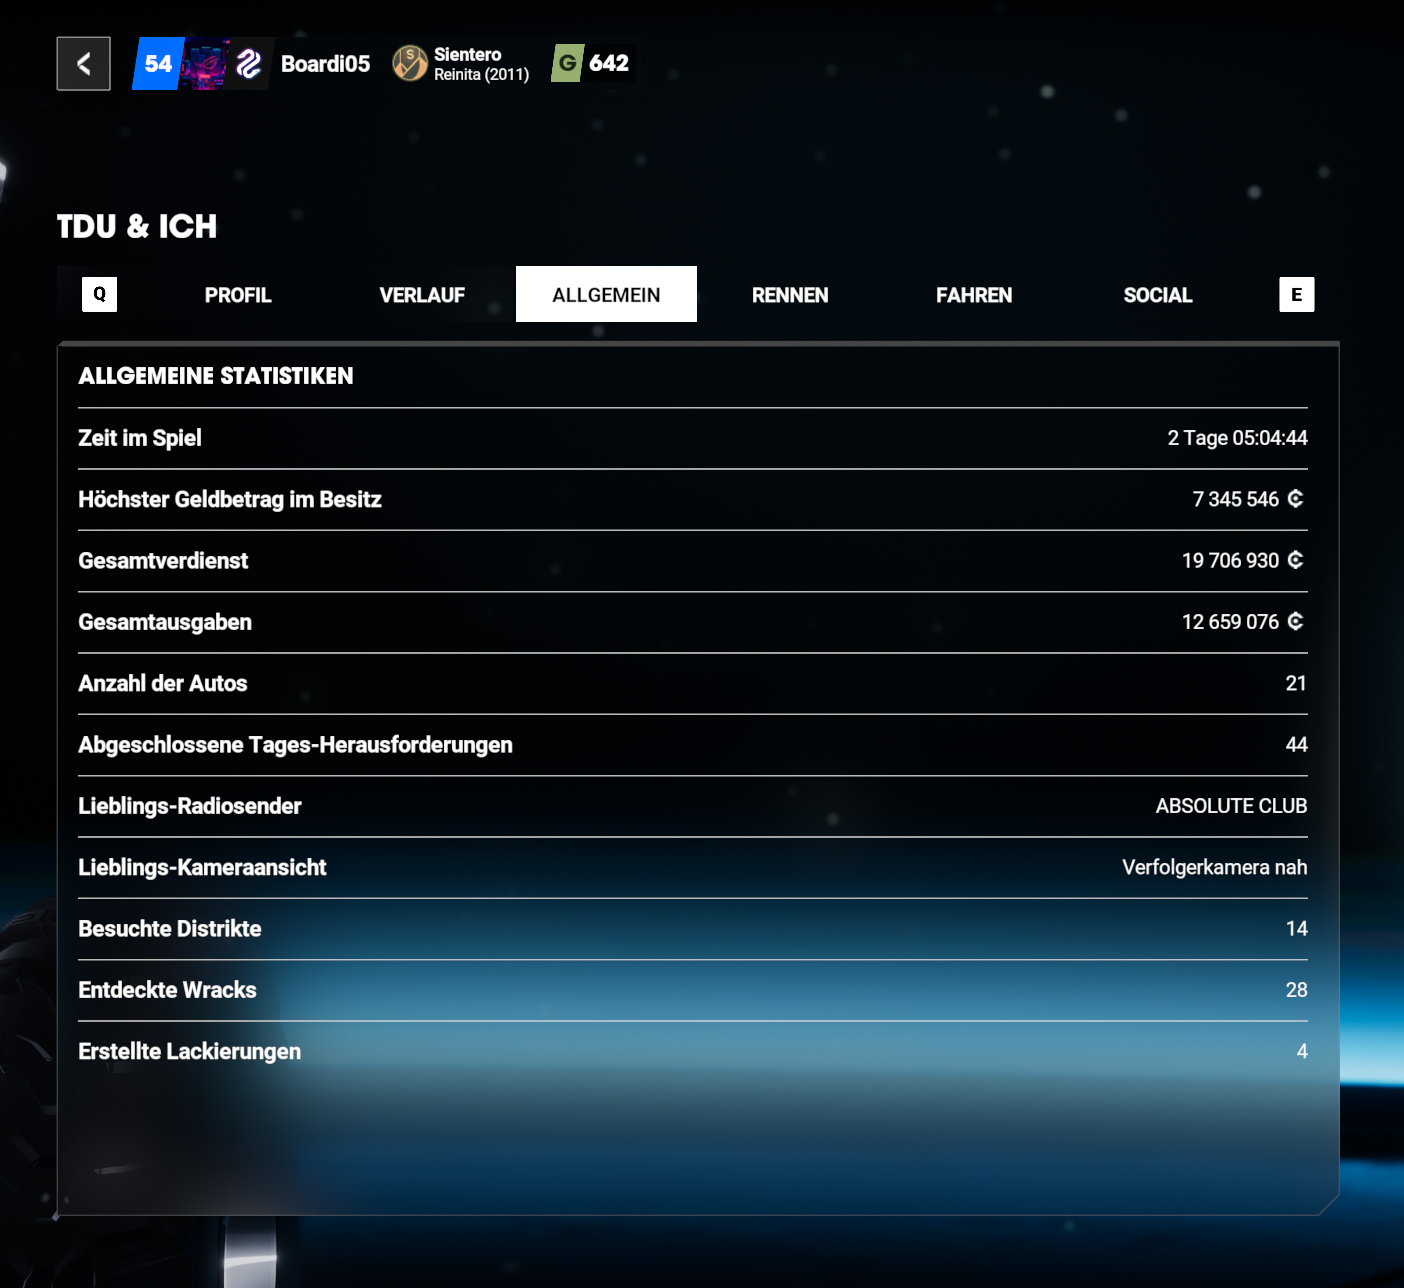This screenshot has height=1288, width=1404.
Task: Click the visited districts value 14
Action: 1296,929
